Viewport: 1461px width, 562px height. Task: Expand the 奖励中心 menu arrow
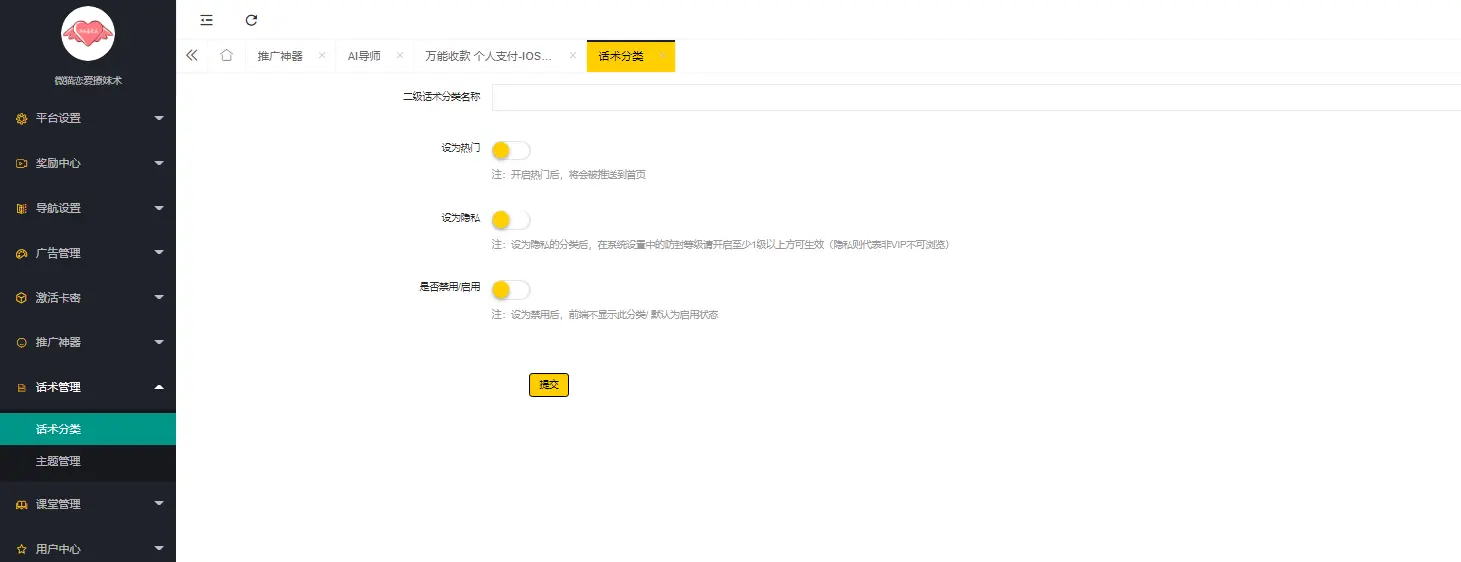pyautogui.click(x=159, y=163)
